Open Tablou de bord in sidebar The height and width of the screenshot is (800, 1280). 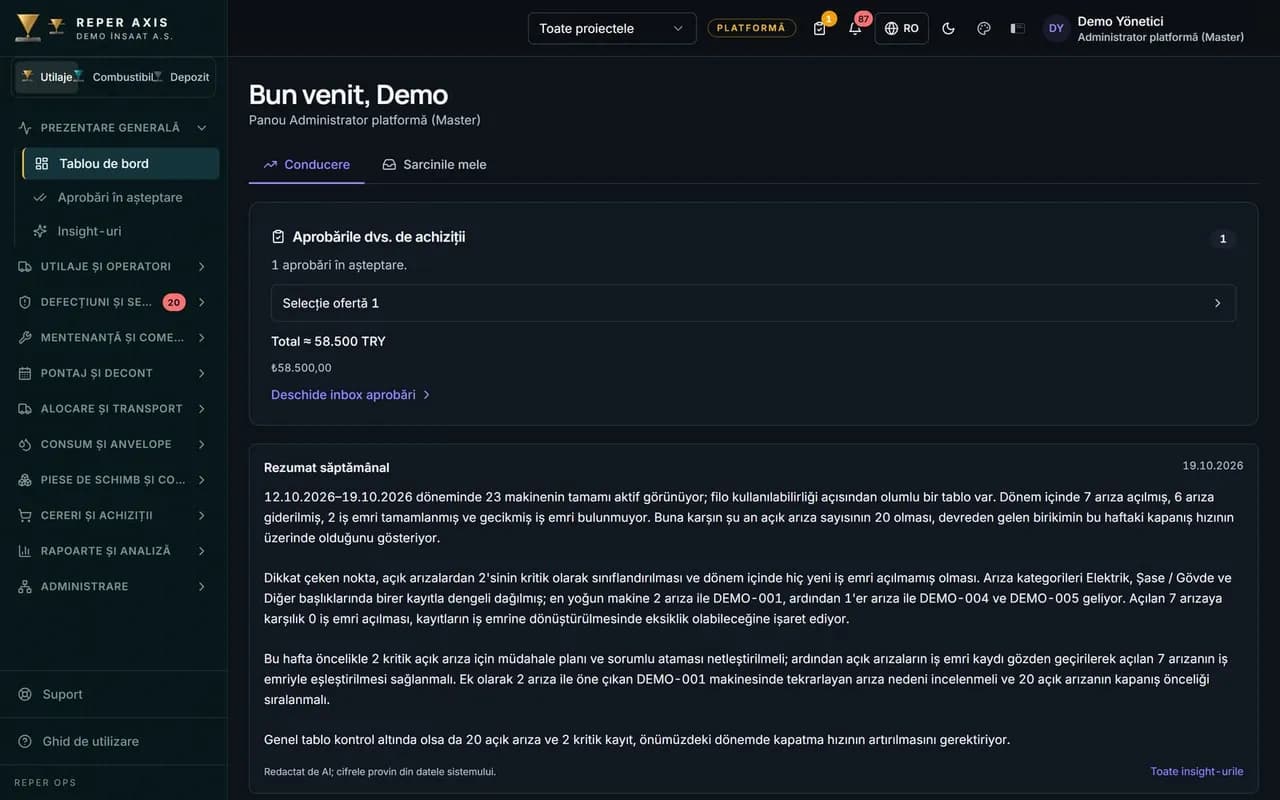coord(120,163)
